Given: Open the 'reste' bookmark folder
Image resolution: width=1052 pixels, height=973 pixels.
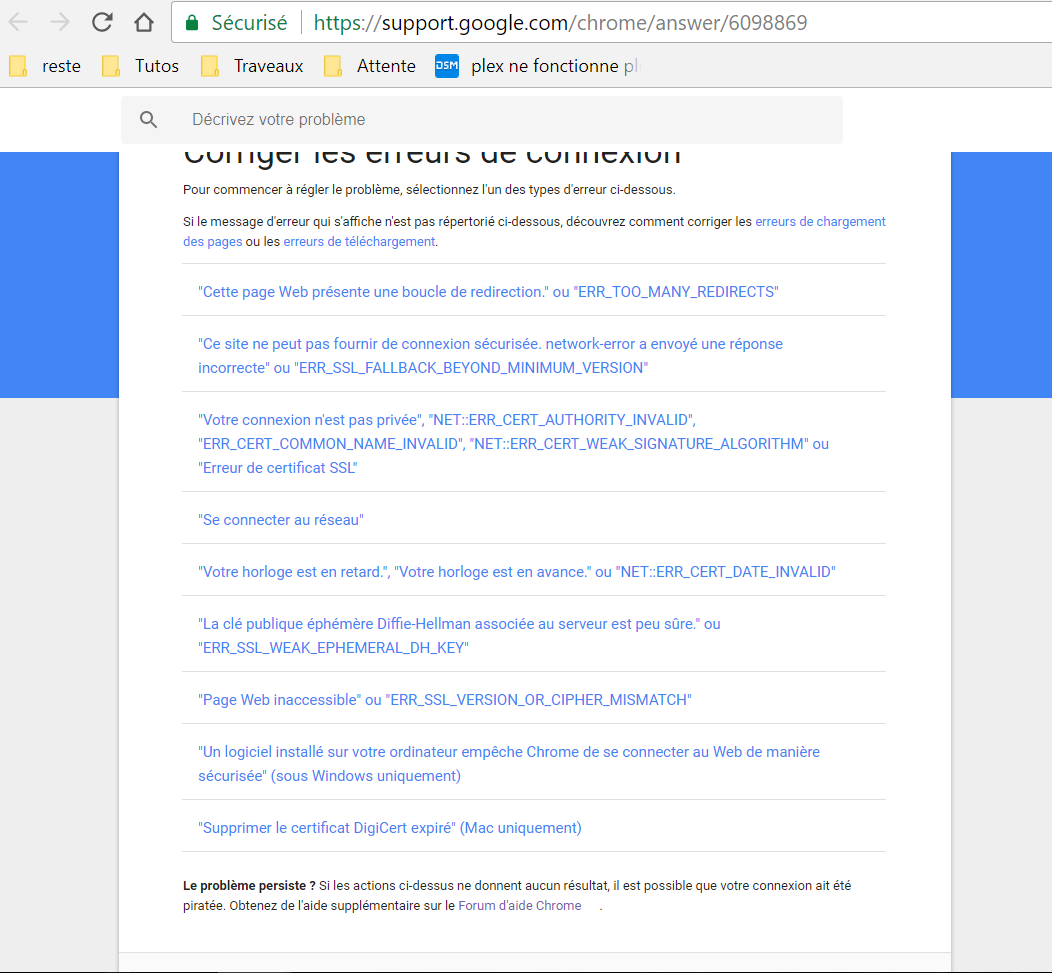Looking at the screenshot, I should [x=45, y=66].
